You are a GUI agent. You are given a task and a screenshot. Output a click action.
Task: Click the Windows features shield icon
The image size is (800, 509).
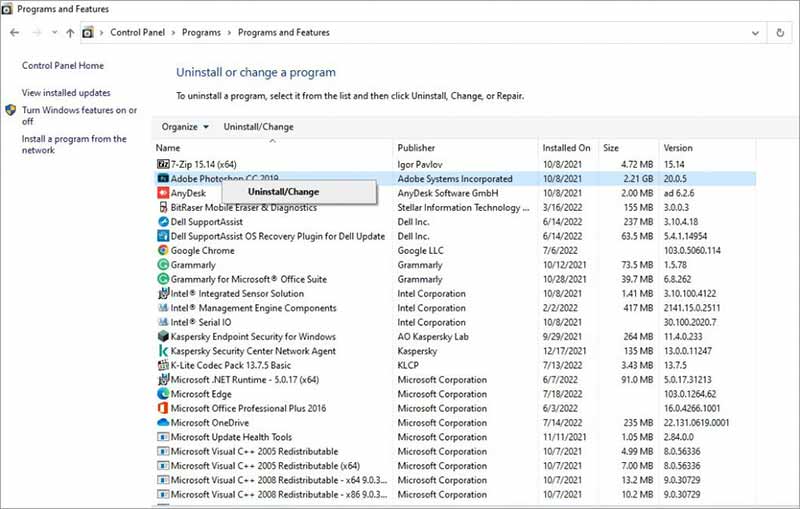11,110
